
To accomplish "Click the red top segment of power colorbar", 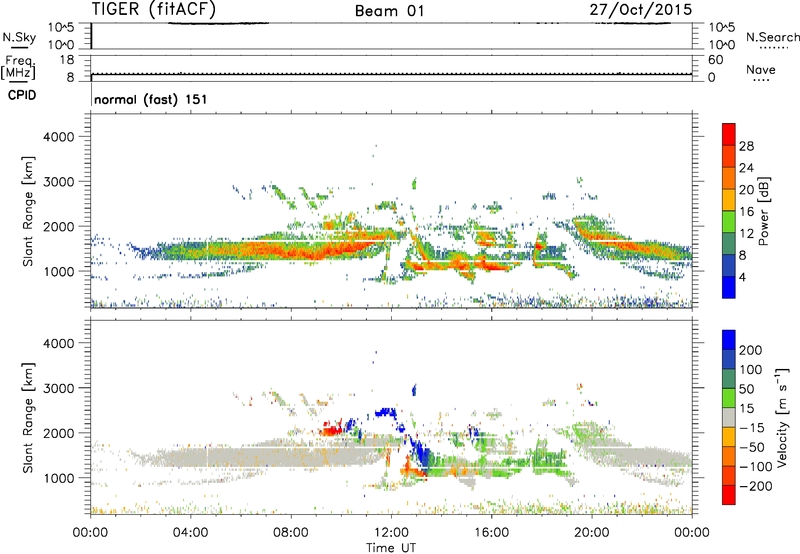I will coord(729,134).
